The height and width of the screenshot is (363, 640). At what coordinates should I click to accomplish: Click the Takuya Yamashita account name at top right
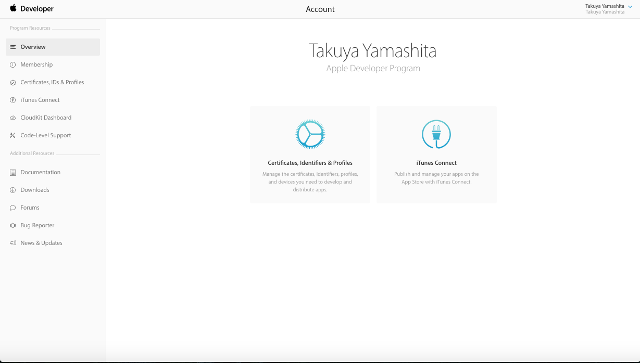604,6
